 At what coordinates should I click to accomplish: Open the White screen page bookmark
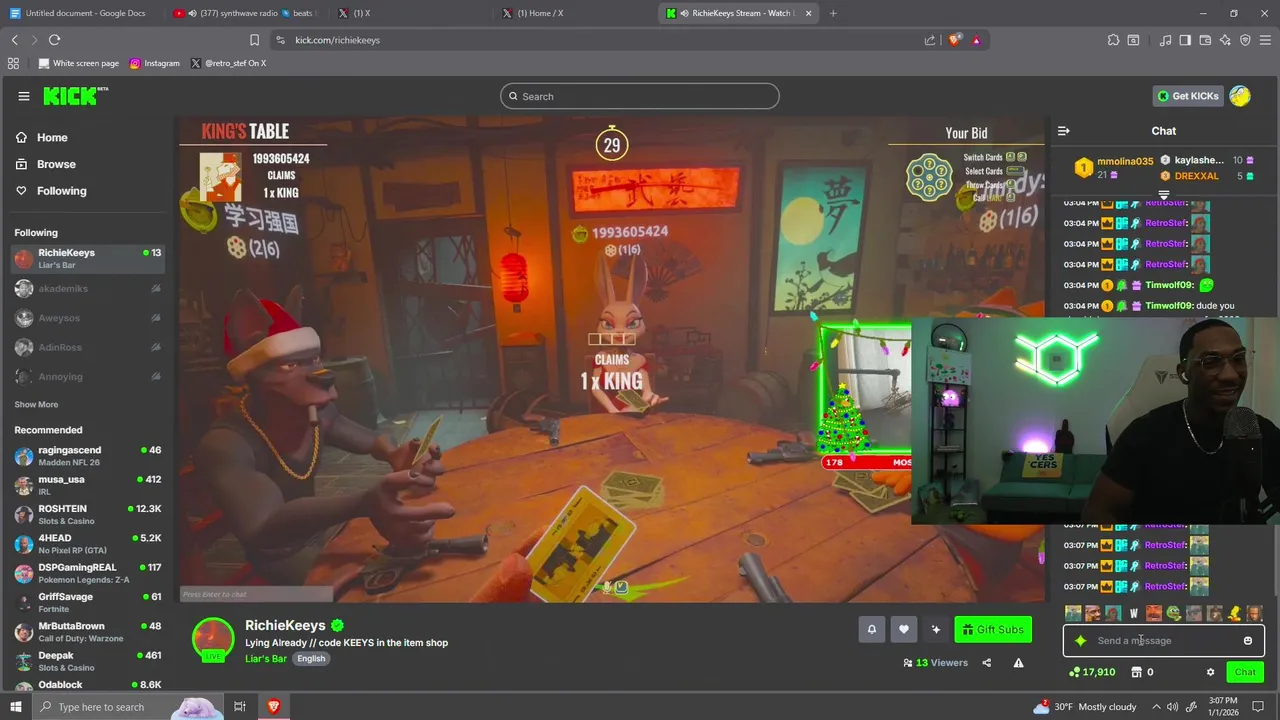[x=78, y=63]
